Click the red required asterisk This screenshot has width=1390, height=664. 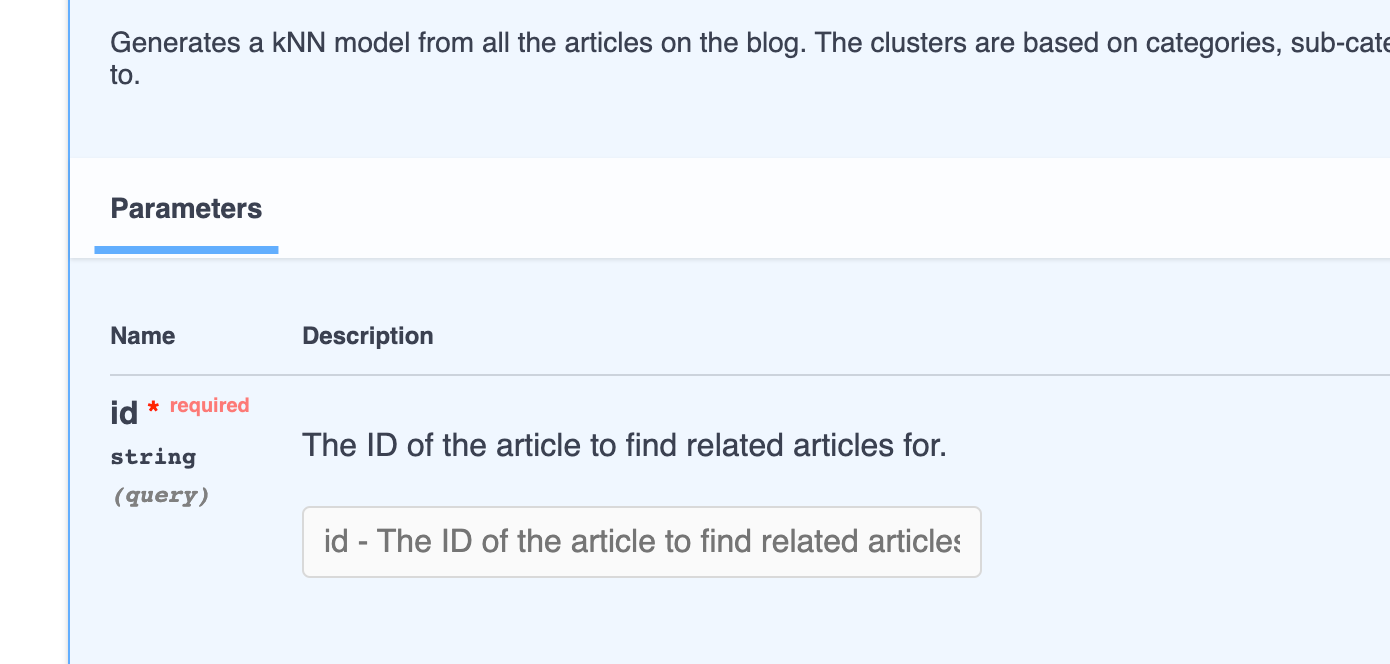[x=153, y=408]
